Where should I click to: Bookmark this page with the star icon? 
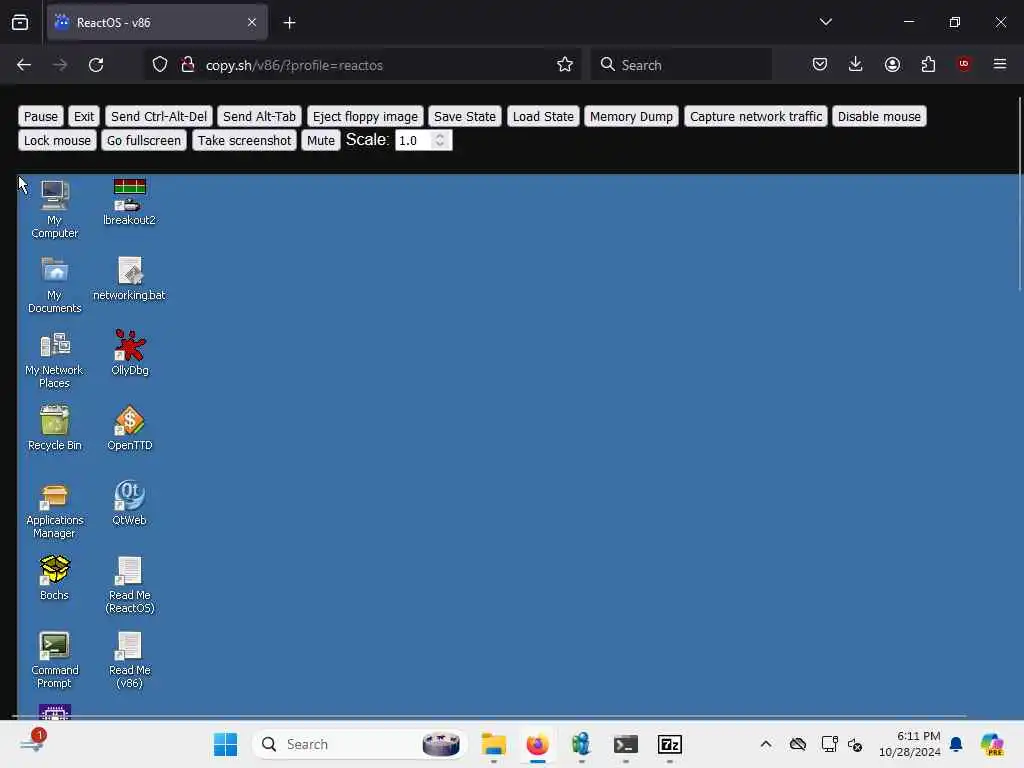tap(565, 64)
